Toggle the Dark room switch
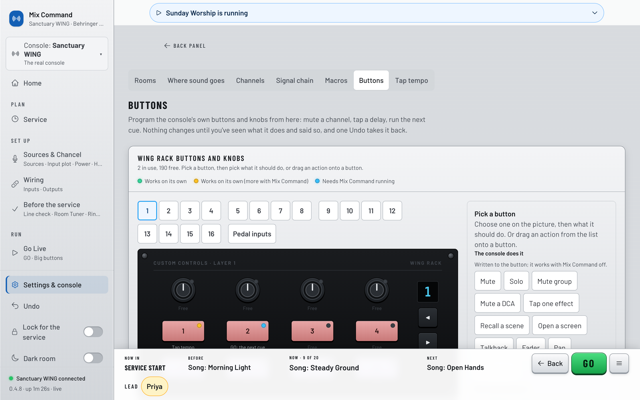Viewport: 640px width, 400px height. tap(93, 358)
